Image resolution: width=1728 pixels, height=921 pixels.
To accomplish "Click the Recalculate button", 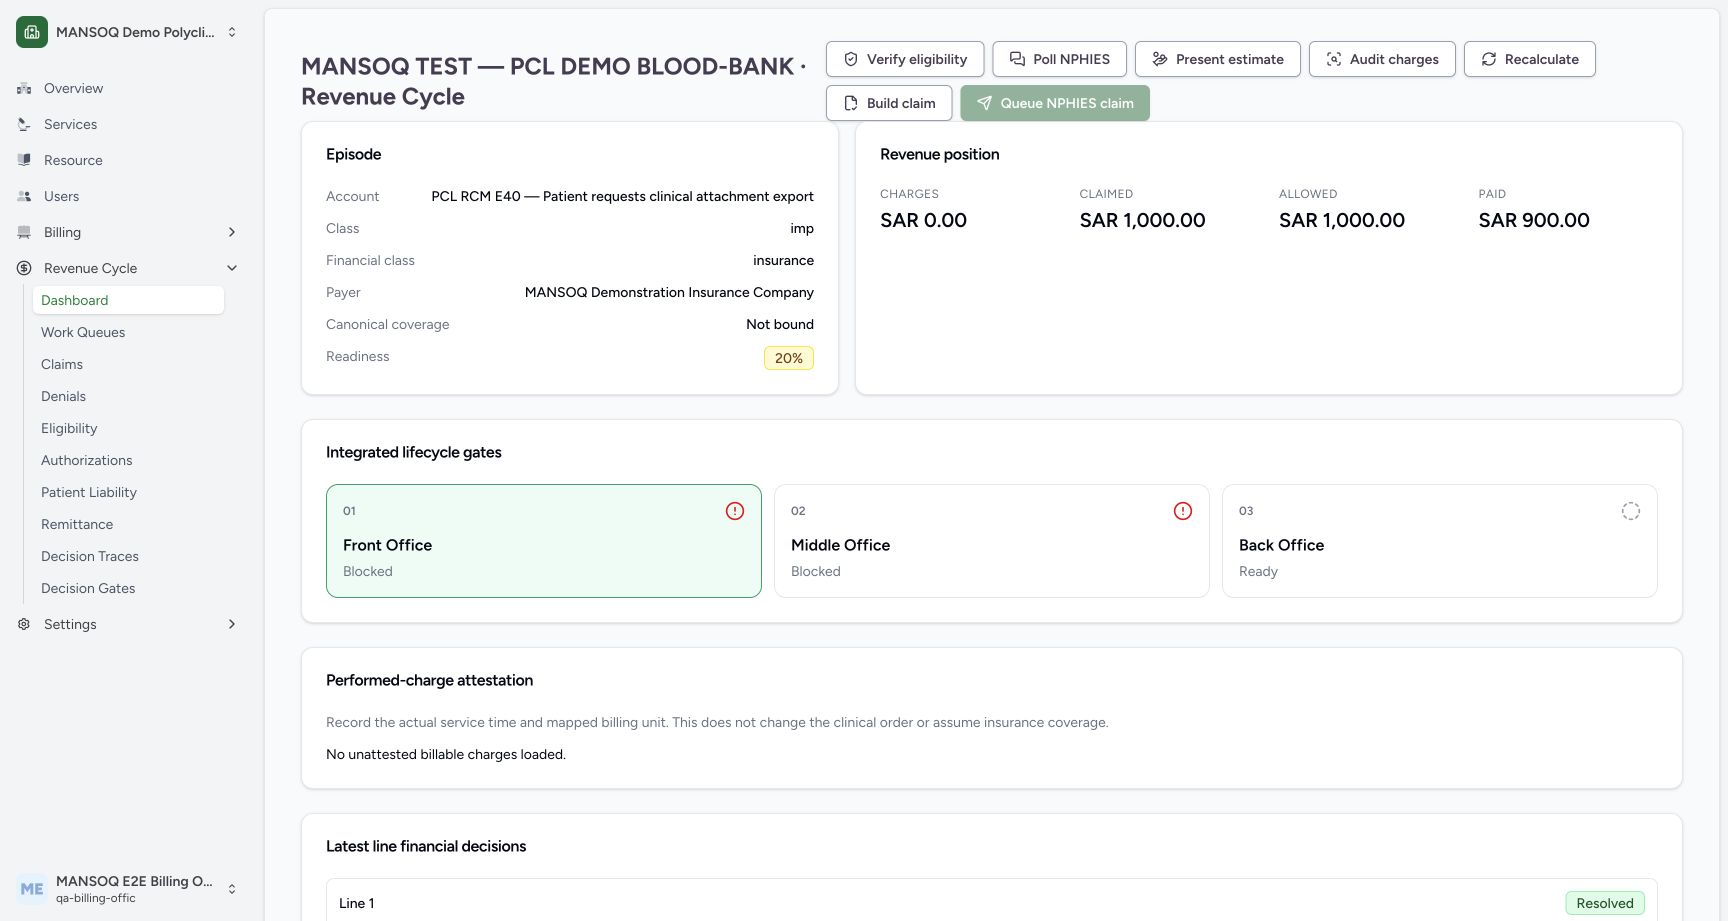I will (1529, 59).
